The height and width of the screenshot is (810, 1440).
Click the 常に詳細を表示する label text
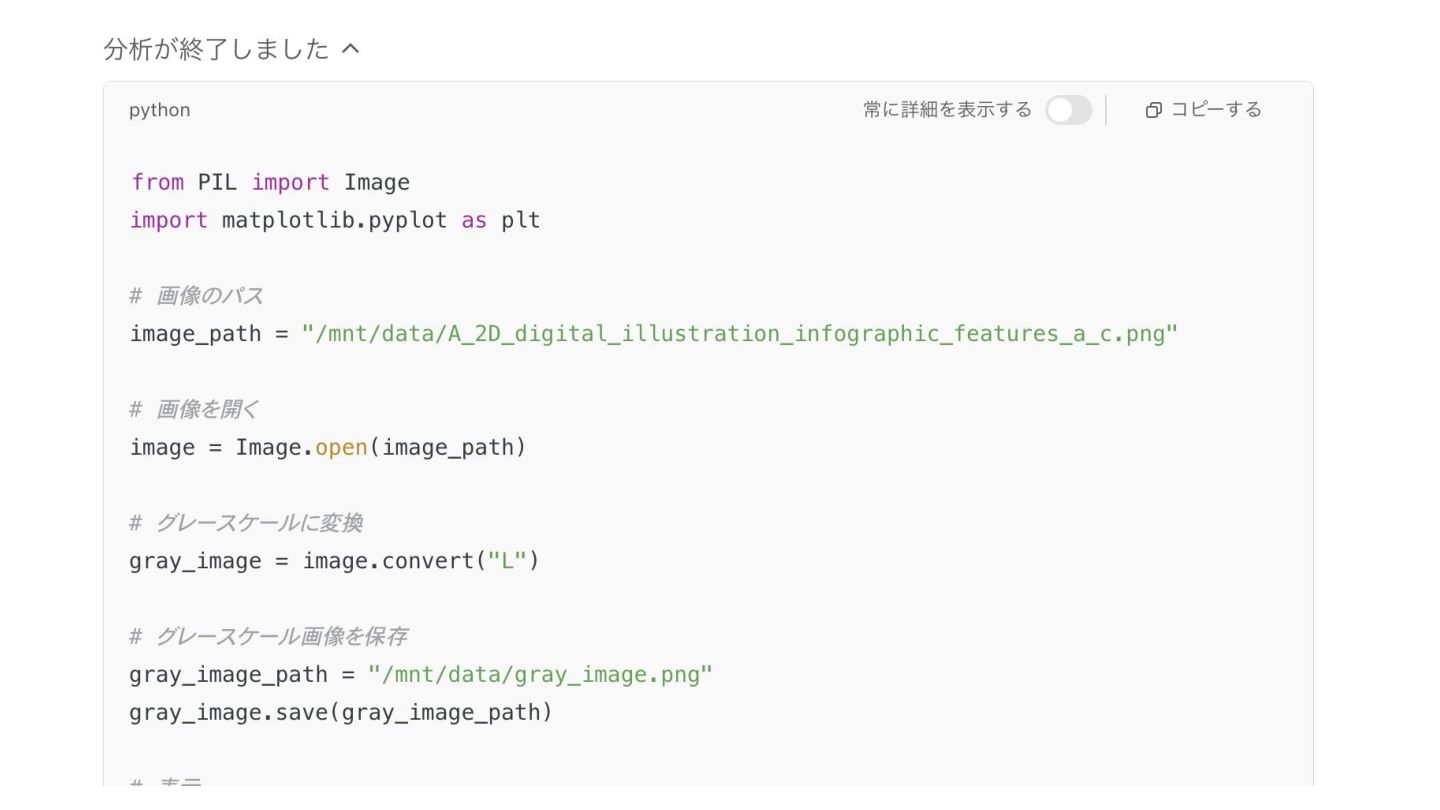tap(947, 110)
